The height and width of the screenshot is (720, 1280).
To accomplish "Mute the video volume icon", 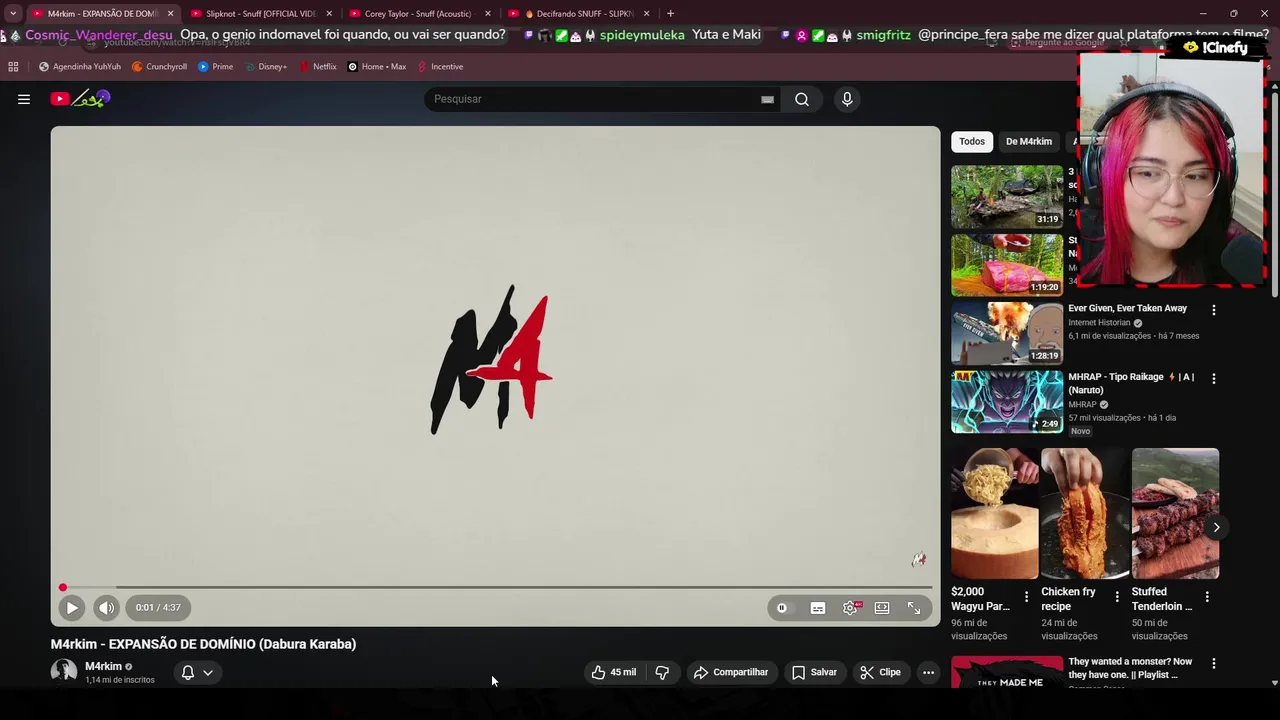I will [106, 607].
